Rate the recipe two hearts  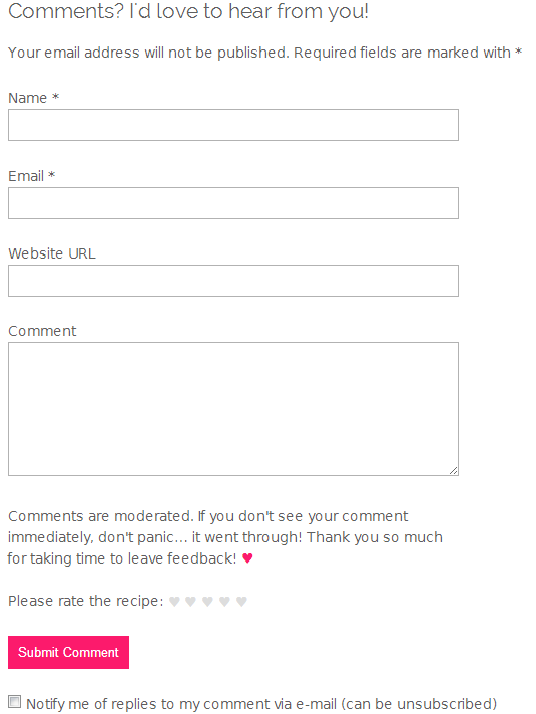coord(190,602)
